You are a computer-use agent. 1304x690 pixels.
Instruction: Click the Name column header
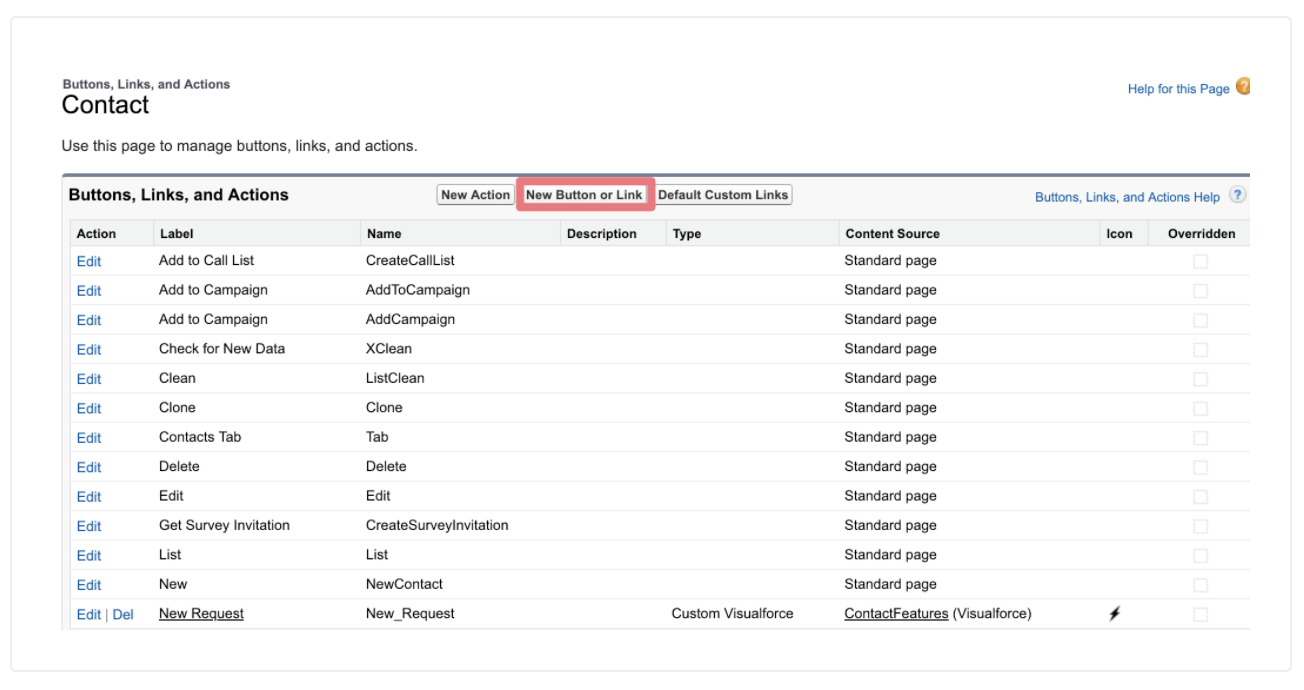384,234
